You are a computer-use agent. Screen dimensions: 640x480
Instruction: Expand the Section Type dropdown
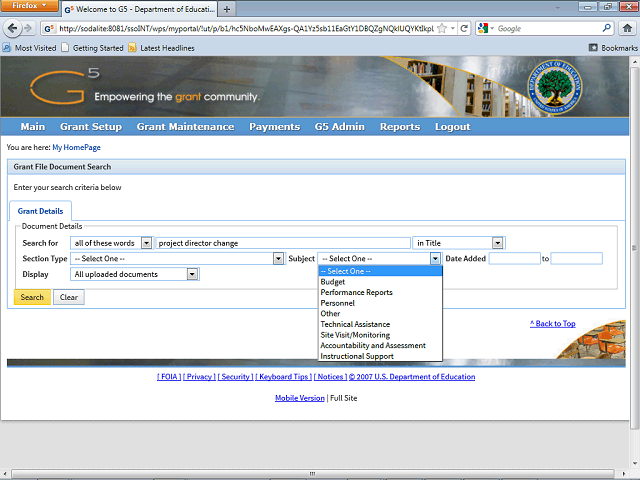tap(278, 258)
